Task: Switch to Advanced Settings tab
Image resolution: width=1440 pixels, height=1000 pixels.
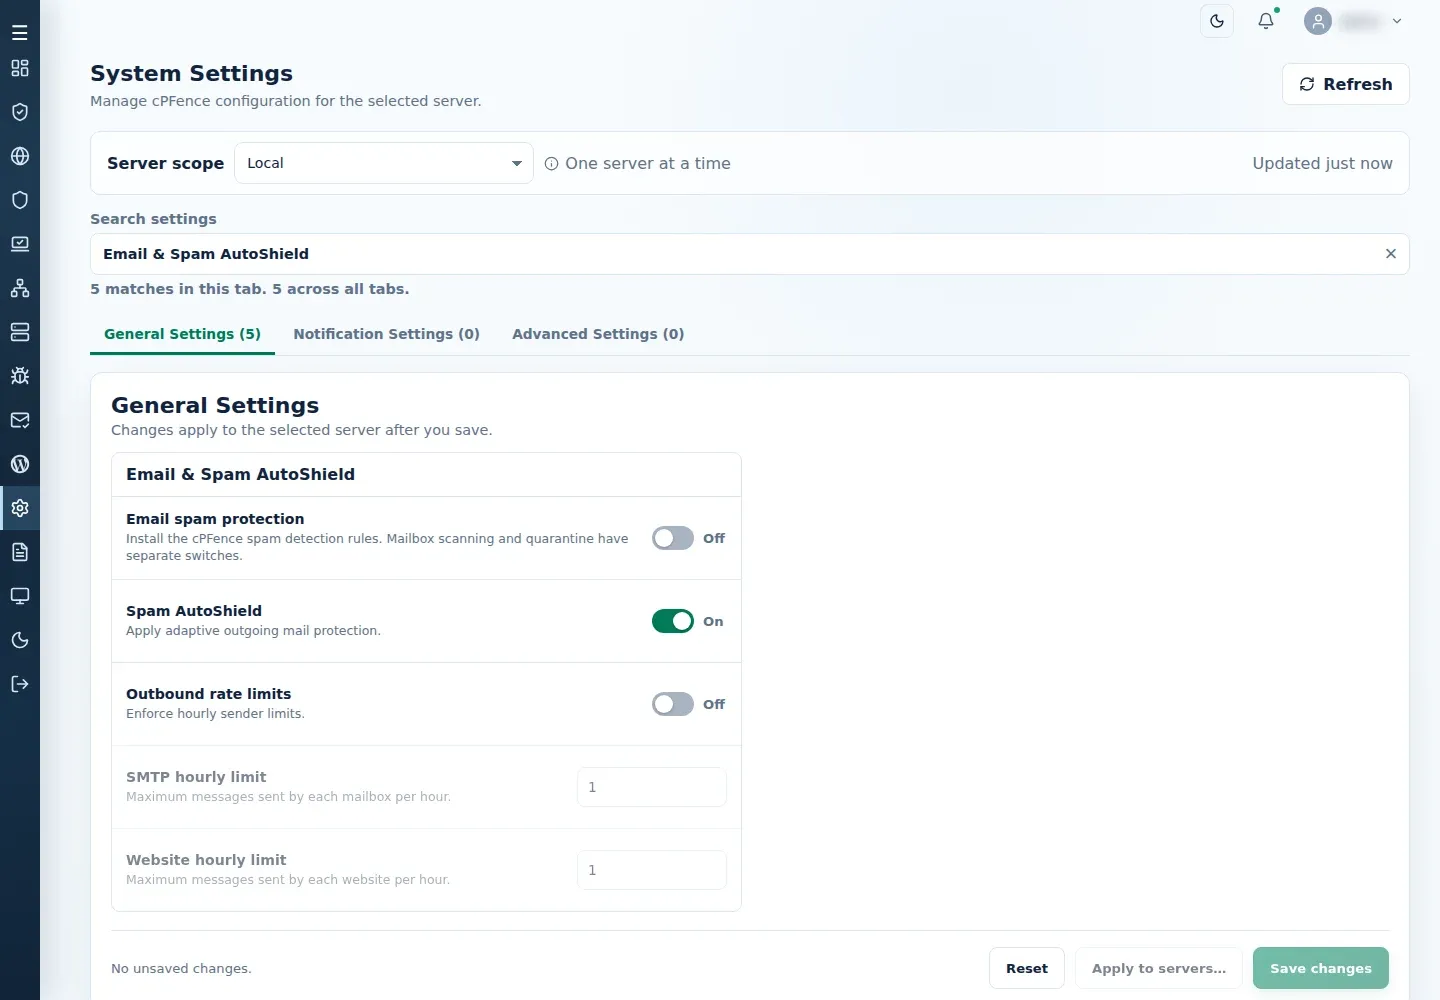Action: pyautogui.click(x=598, y=334)
